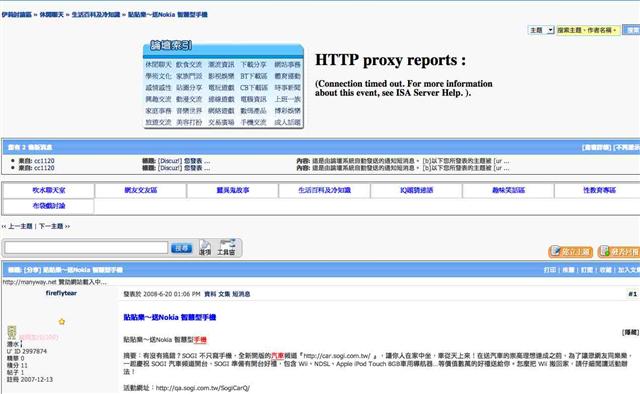640x394 pixels.
Task: Click the 論壇索引 panel header
Action: (171, 46)
